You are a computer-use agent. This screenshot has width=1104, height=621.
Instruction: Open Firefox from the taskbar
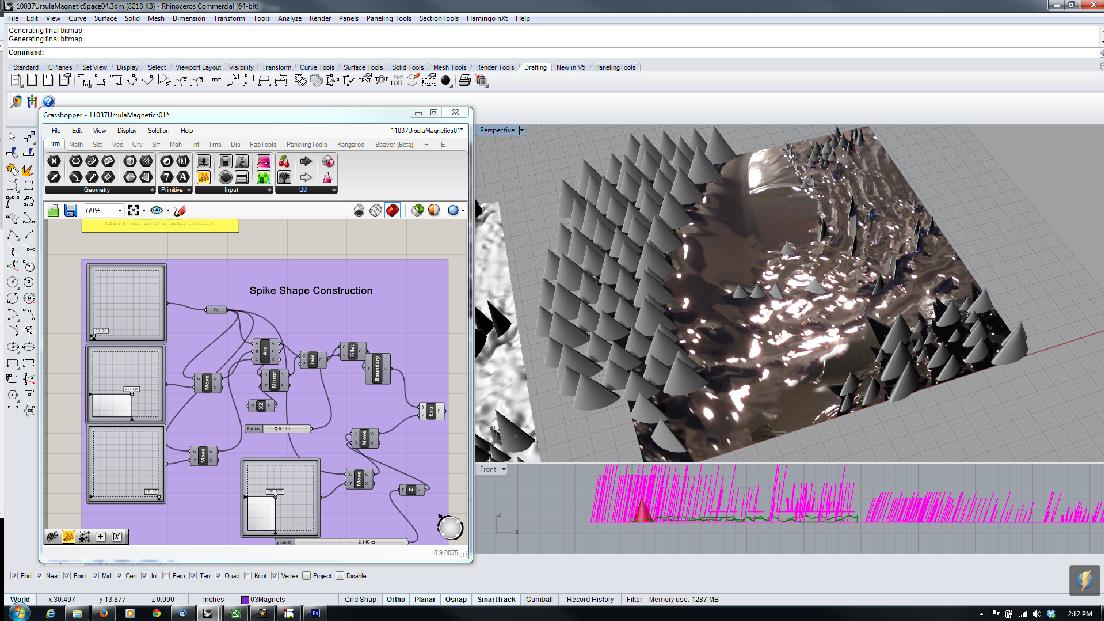[104, 613]
